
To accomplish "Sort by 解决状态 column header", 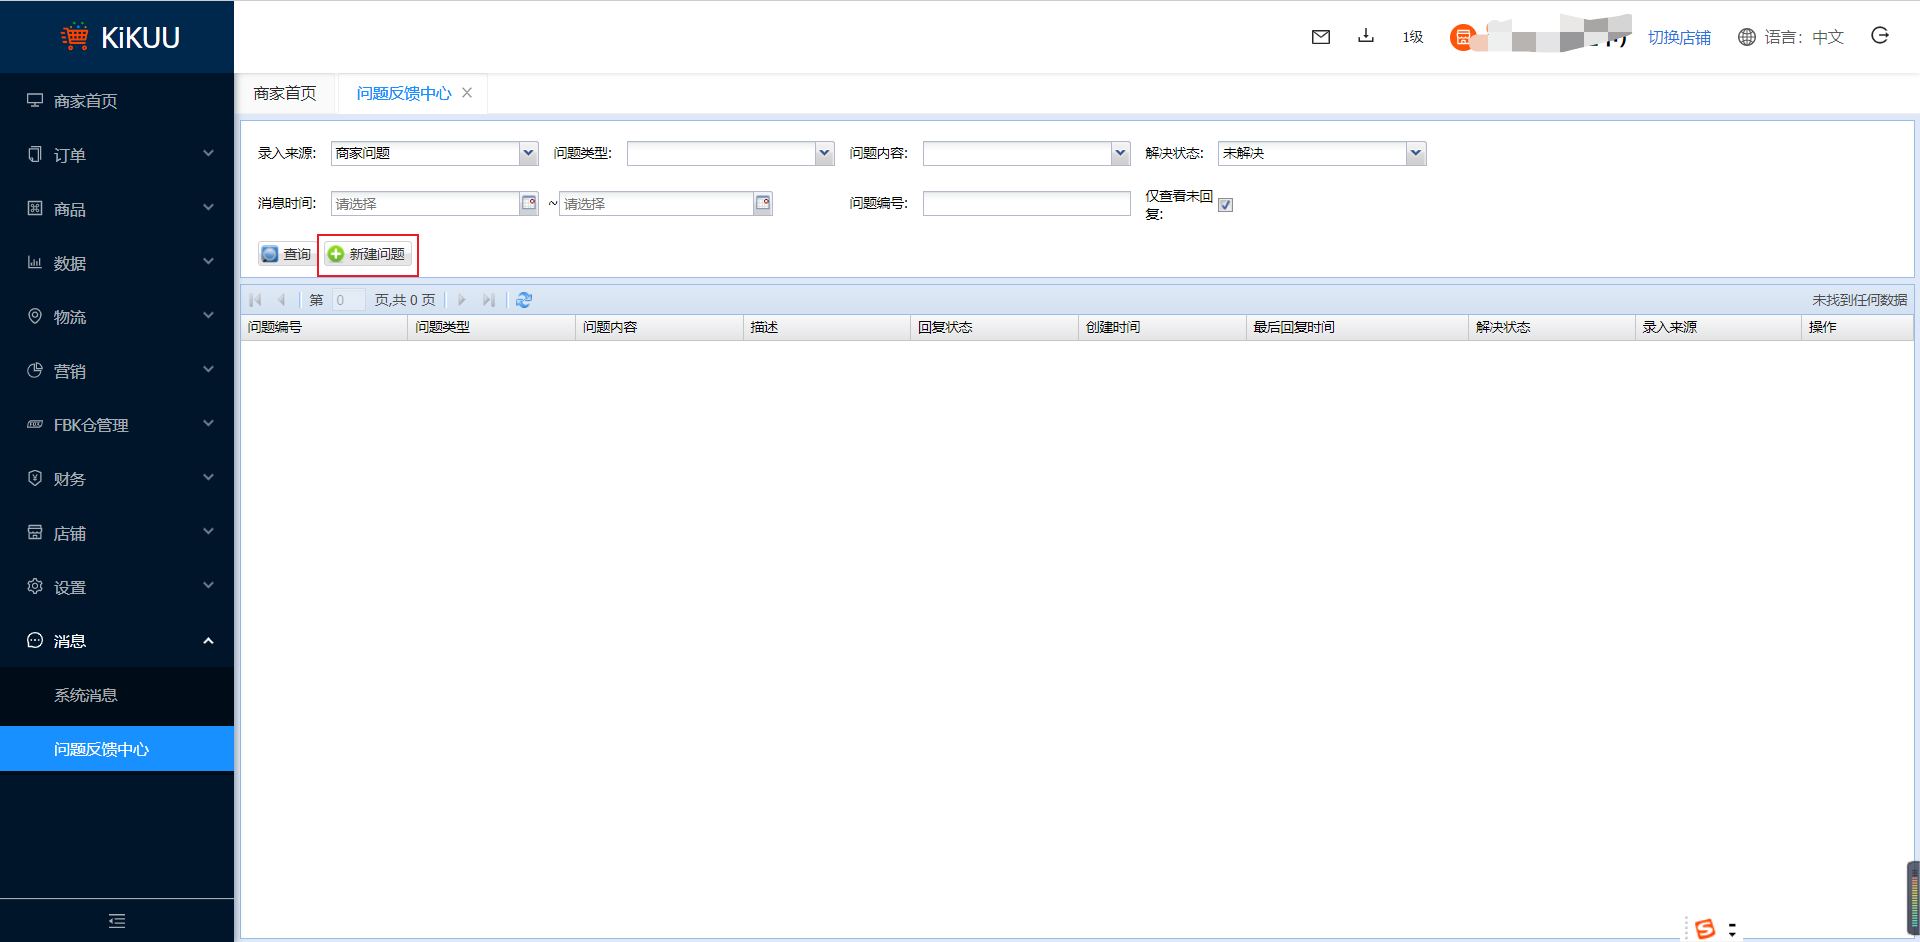I will 1552,327.
